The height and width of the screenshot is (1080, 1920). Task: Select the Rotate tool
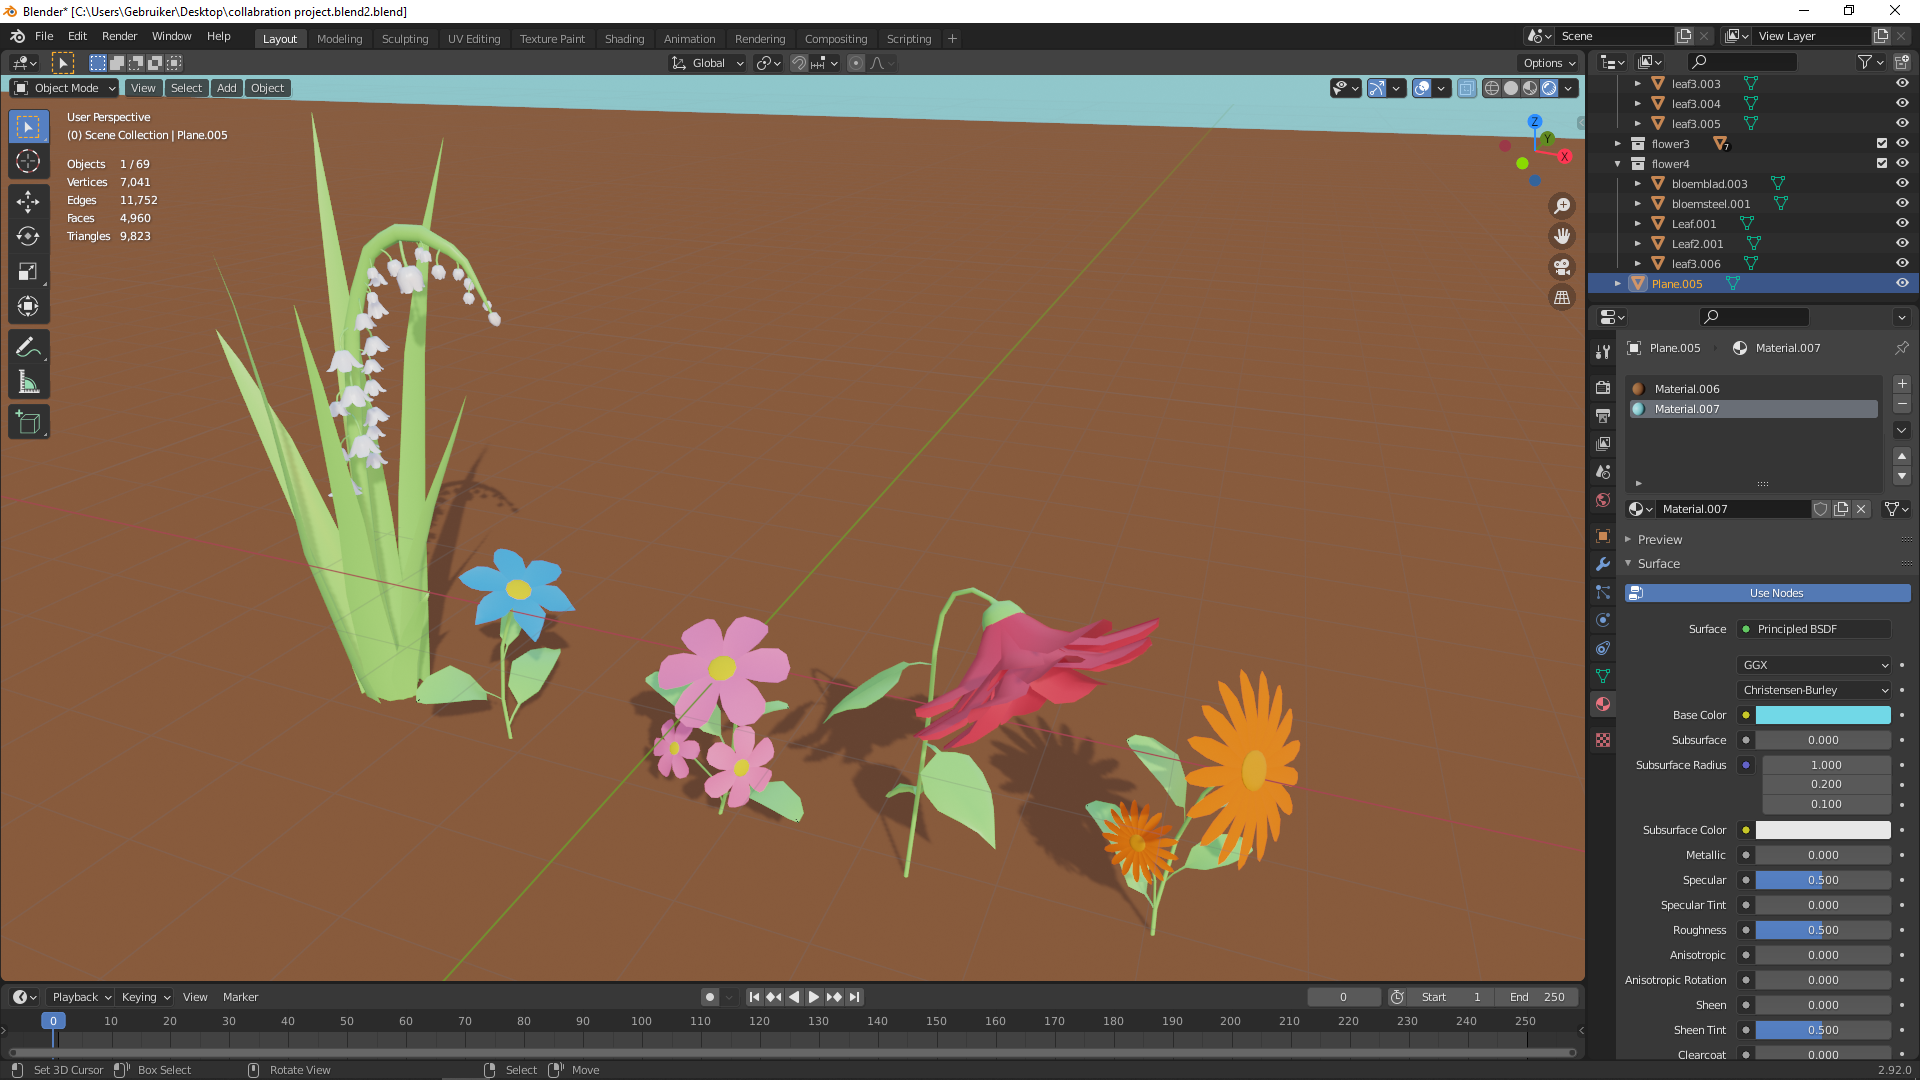[x=28, y=237]
